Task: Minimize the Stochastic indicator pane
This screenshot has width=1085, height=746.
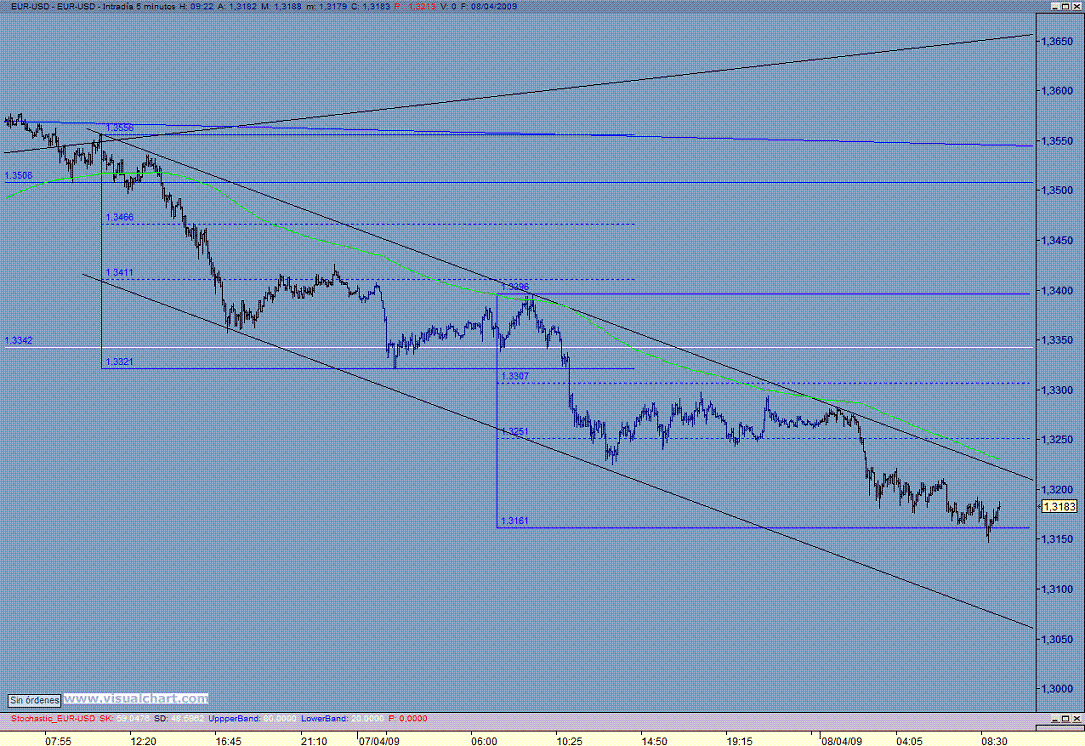Action: (1055, 718)
